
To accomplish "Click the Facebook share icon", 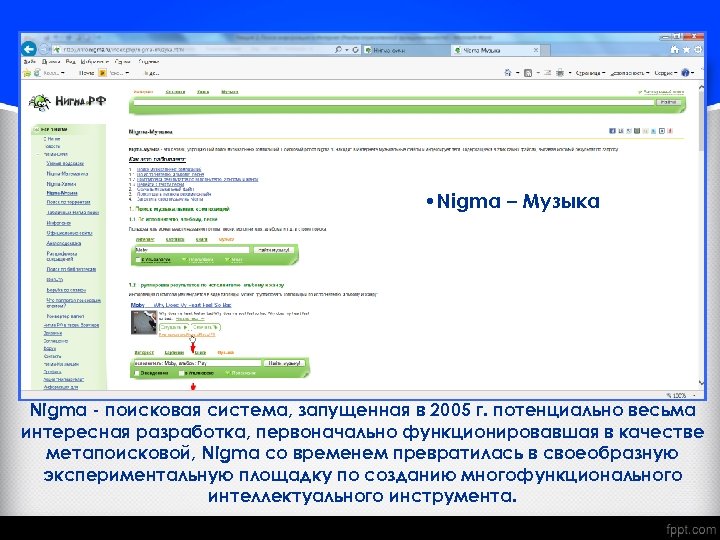I will tap(612, 131).
